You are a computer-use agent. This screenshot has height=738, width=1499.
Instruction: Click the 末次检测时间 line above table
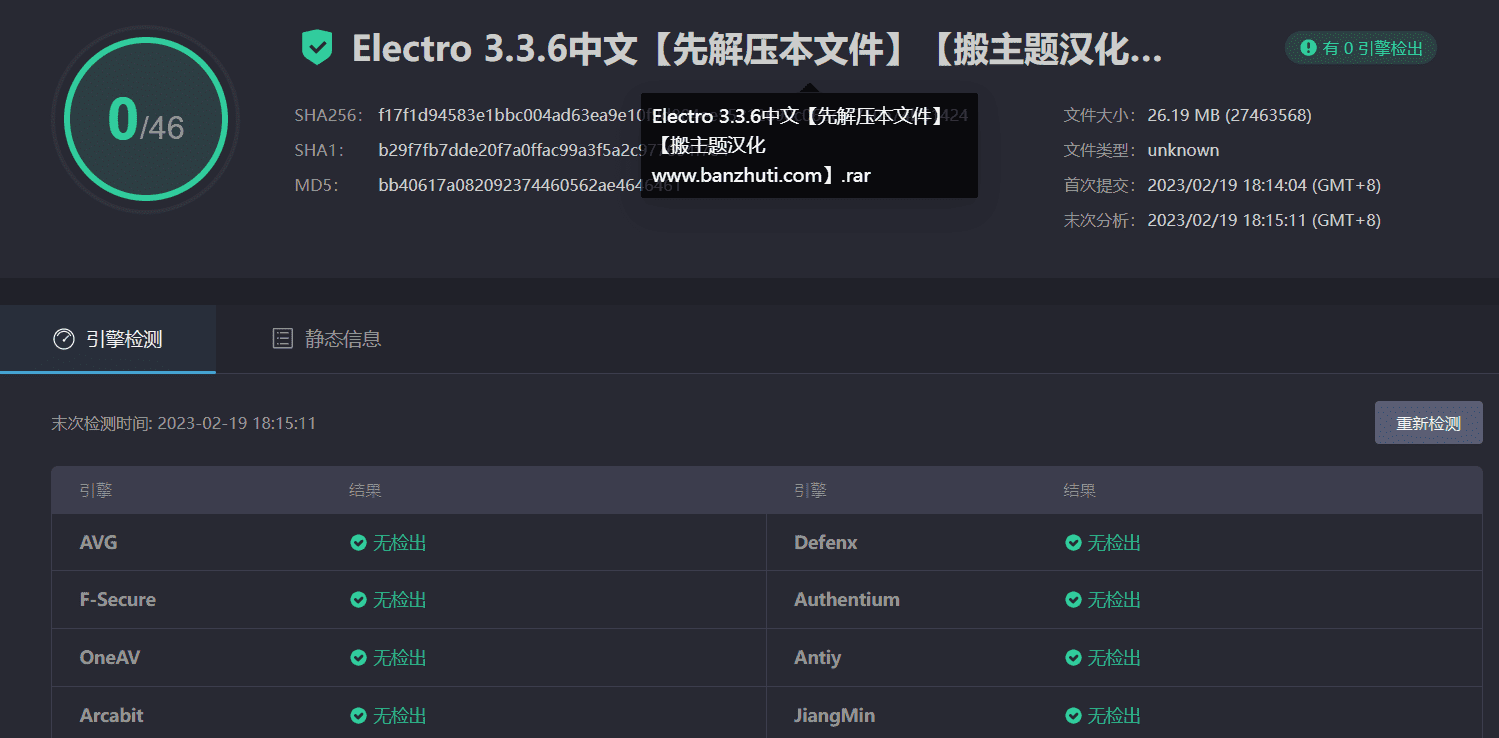tap(184, 423)
